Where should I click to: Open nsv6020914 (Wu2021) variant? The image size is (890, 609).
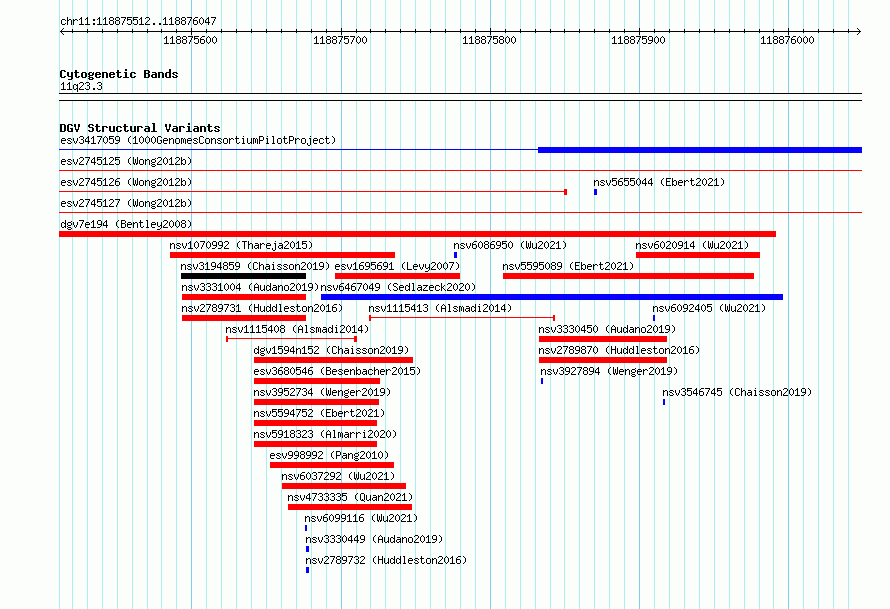point(692,245)
